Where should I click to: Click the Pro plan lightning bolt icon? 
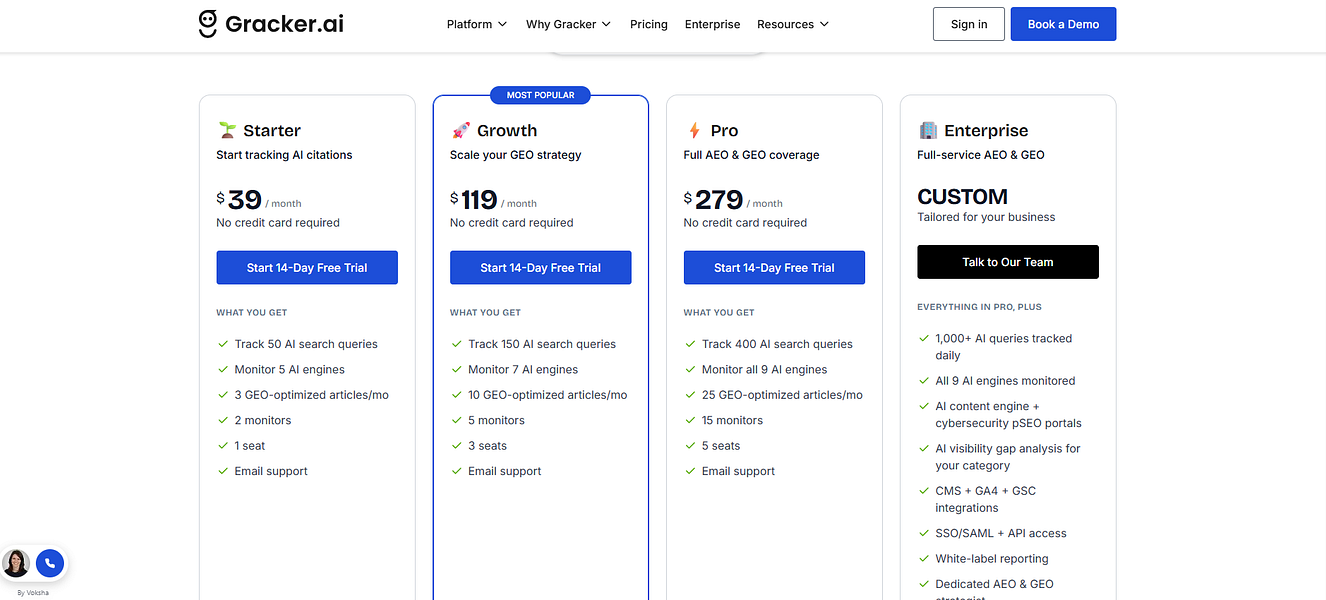694,130
